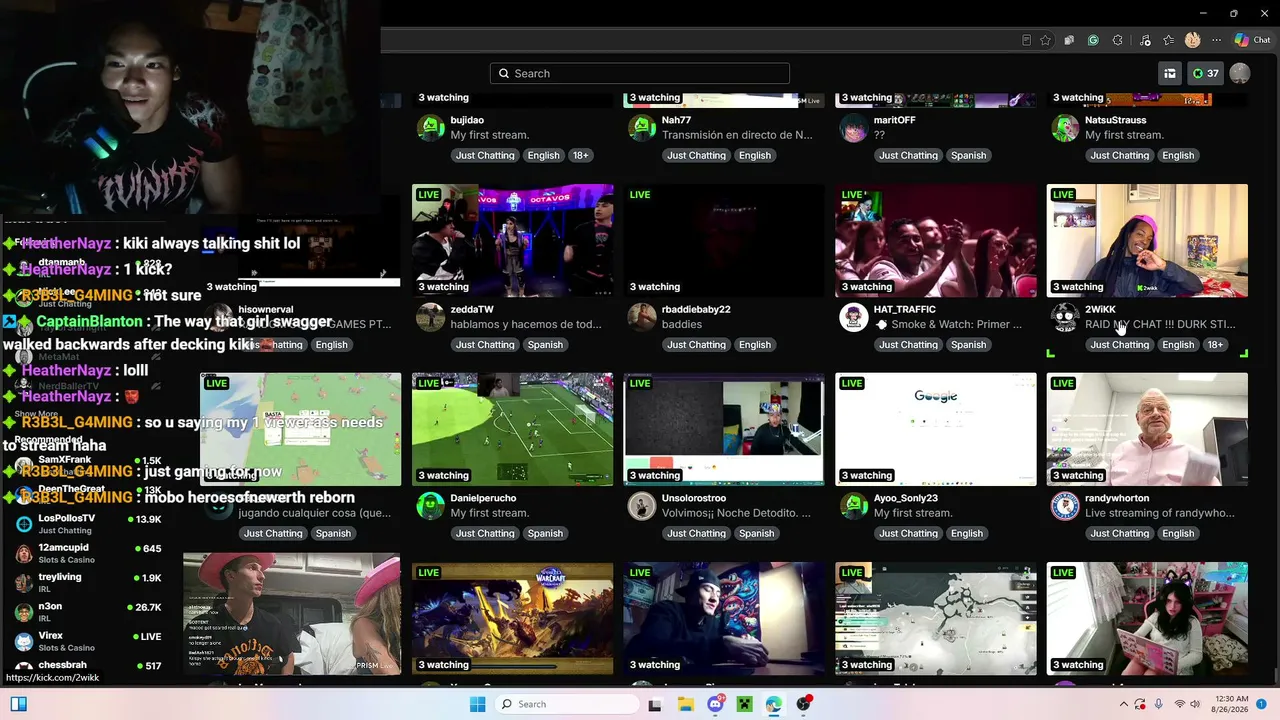Open the Kick drops chest icon
Image resolution: width=1280 pixels, height=720 pixels.
tap(1169, 73)
